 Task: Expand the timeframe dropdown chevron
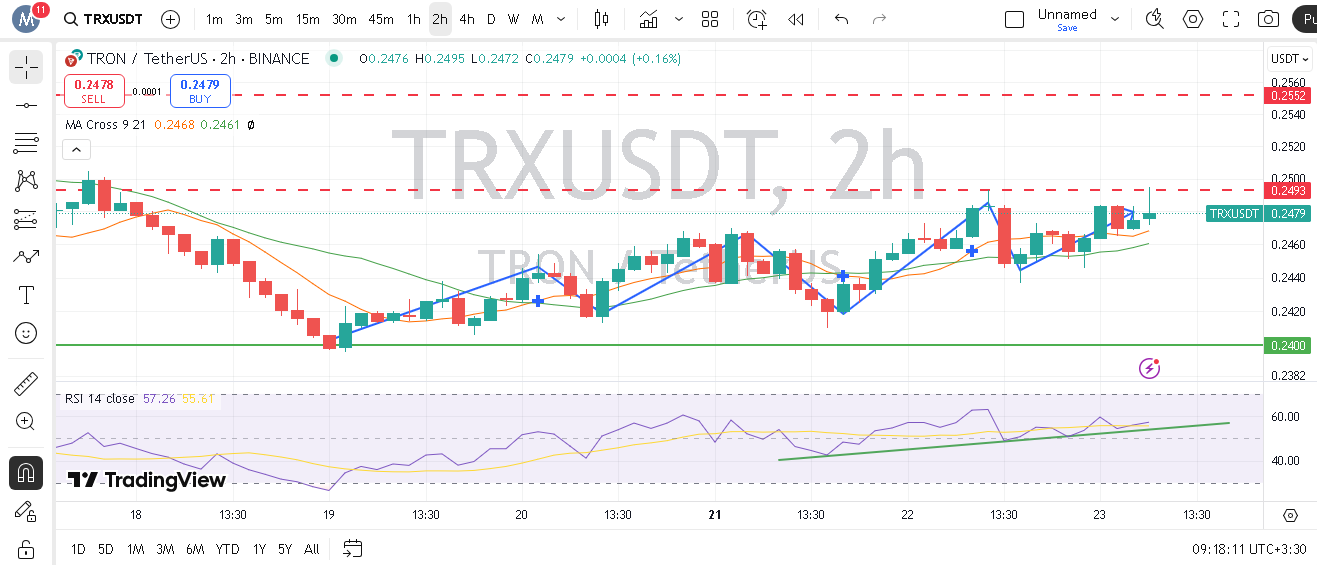[x=560, y=19]
